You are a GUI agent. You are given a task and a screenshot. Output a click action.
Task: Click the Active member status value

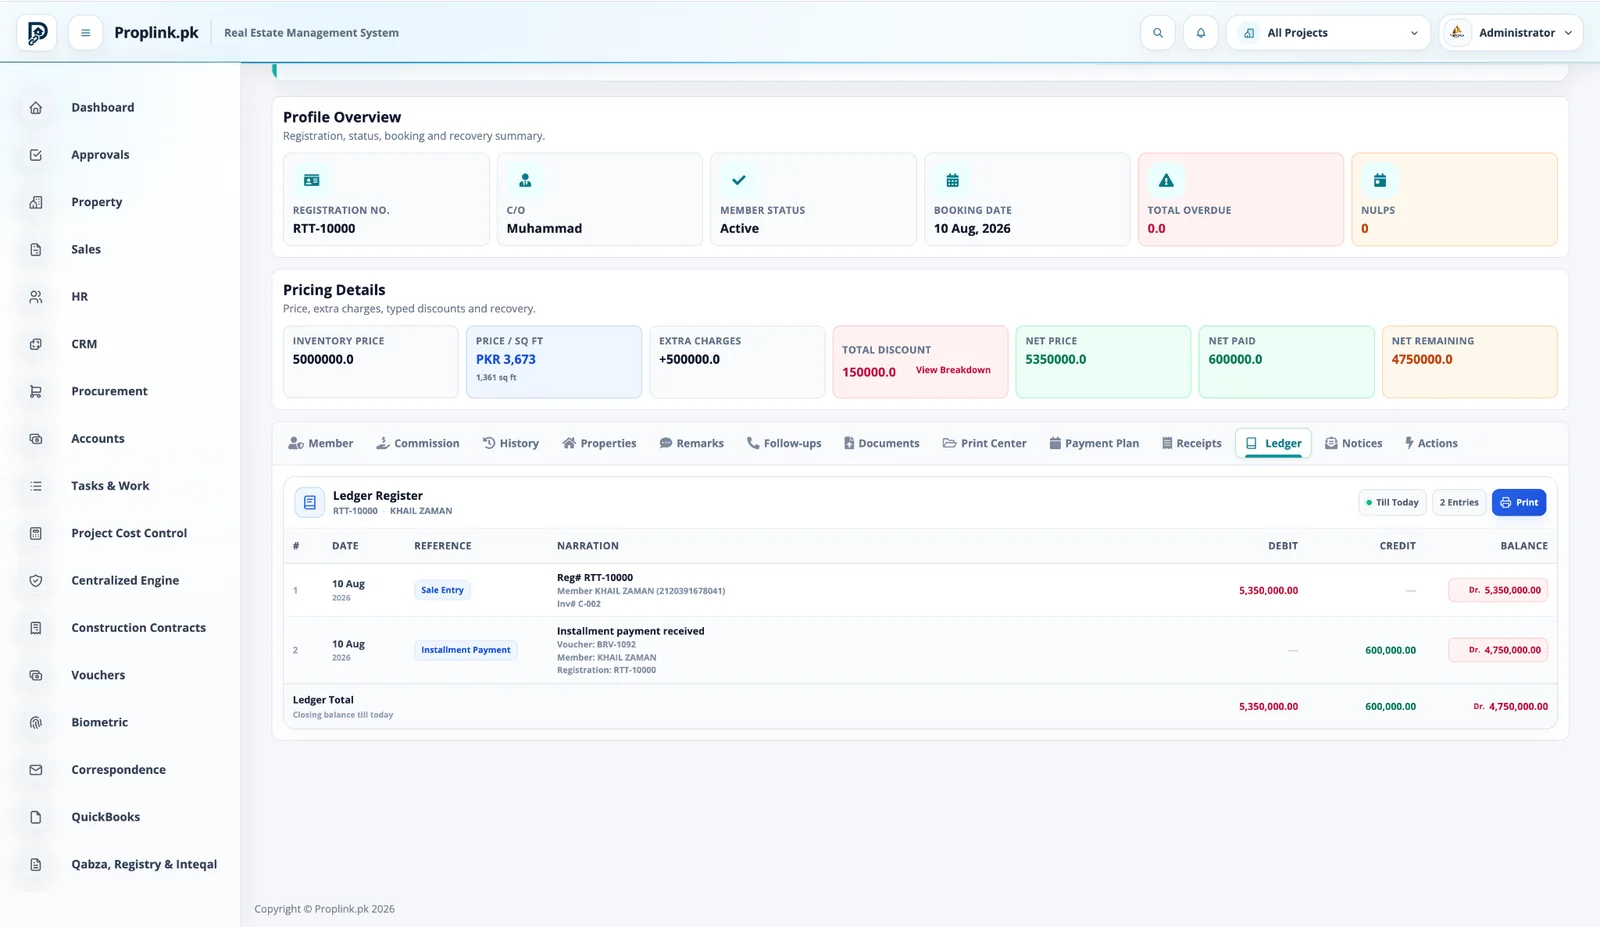tap(740, 229)
